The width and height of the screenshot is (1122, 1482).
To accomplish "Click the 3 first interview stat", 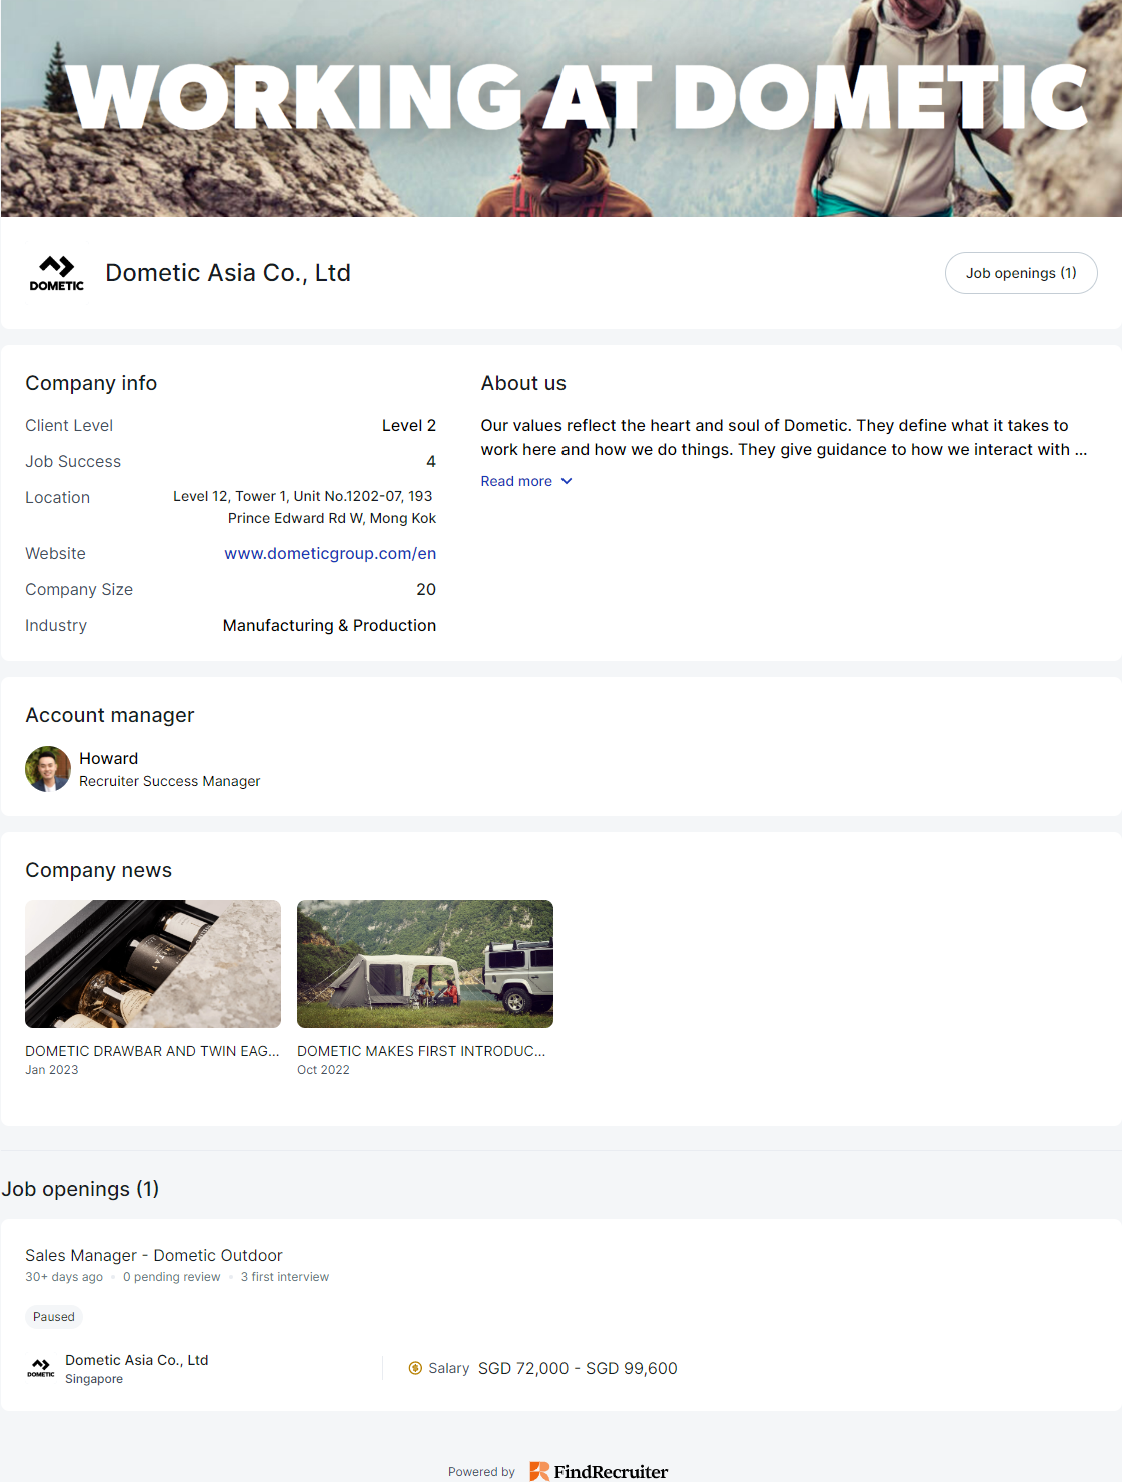I will 285,1277.
